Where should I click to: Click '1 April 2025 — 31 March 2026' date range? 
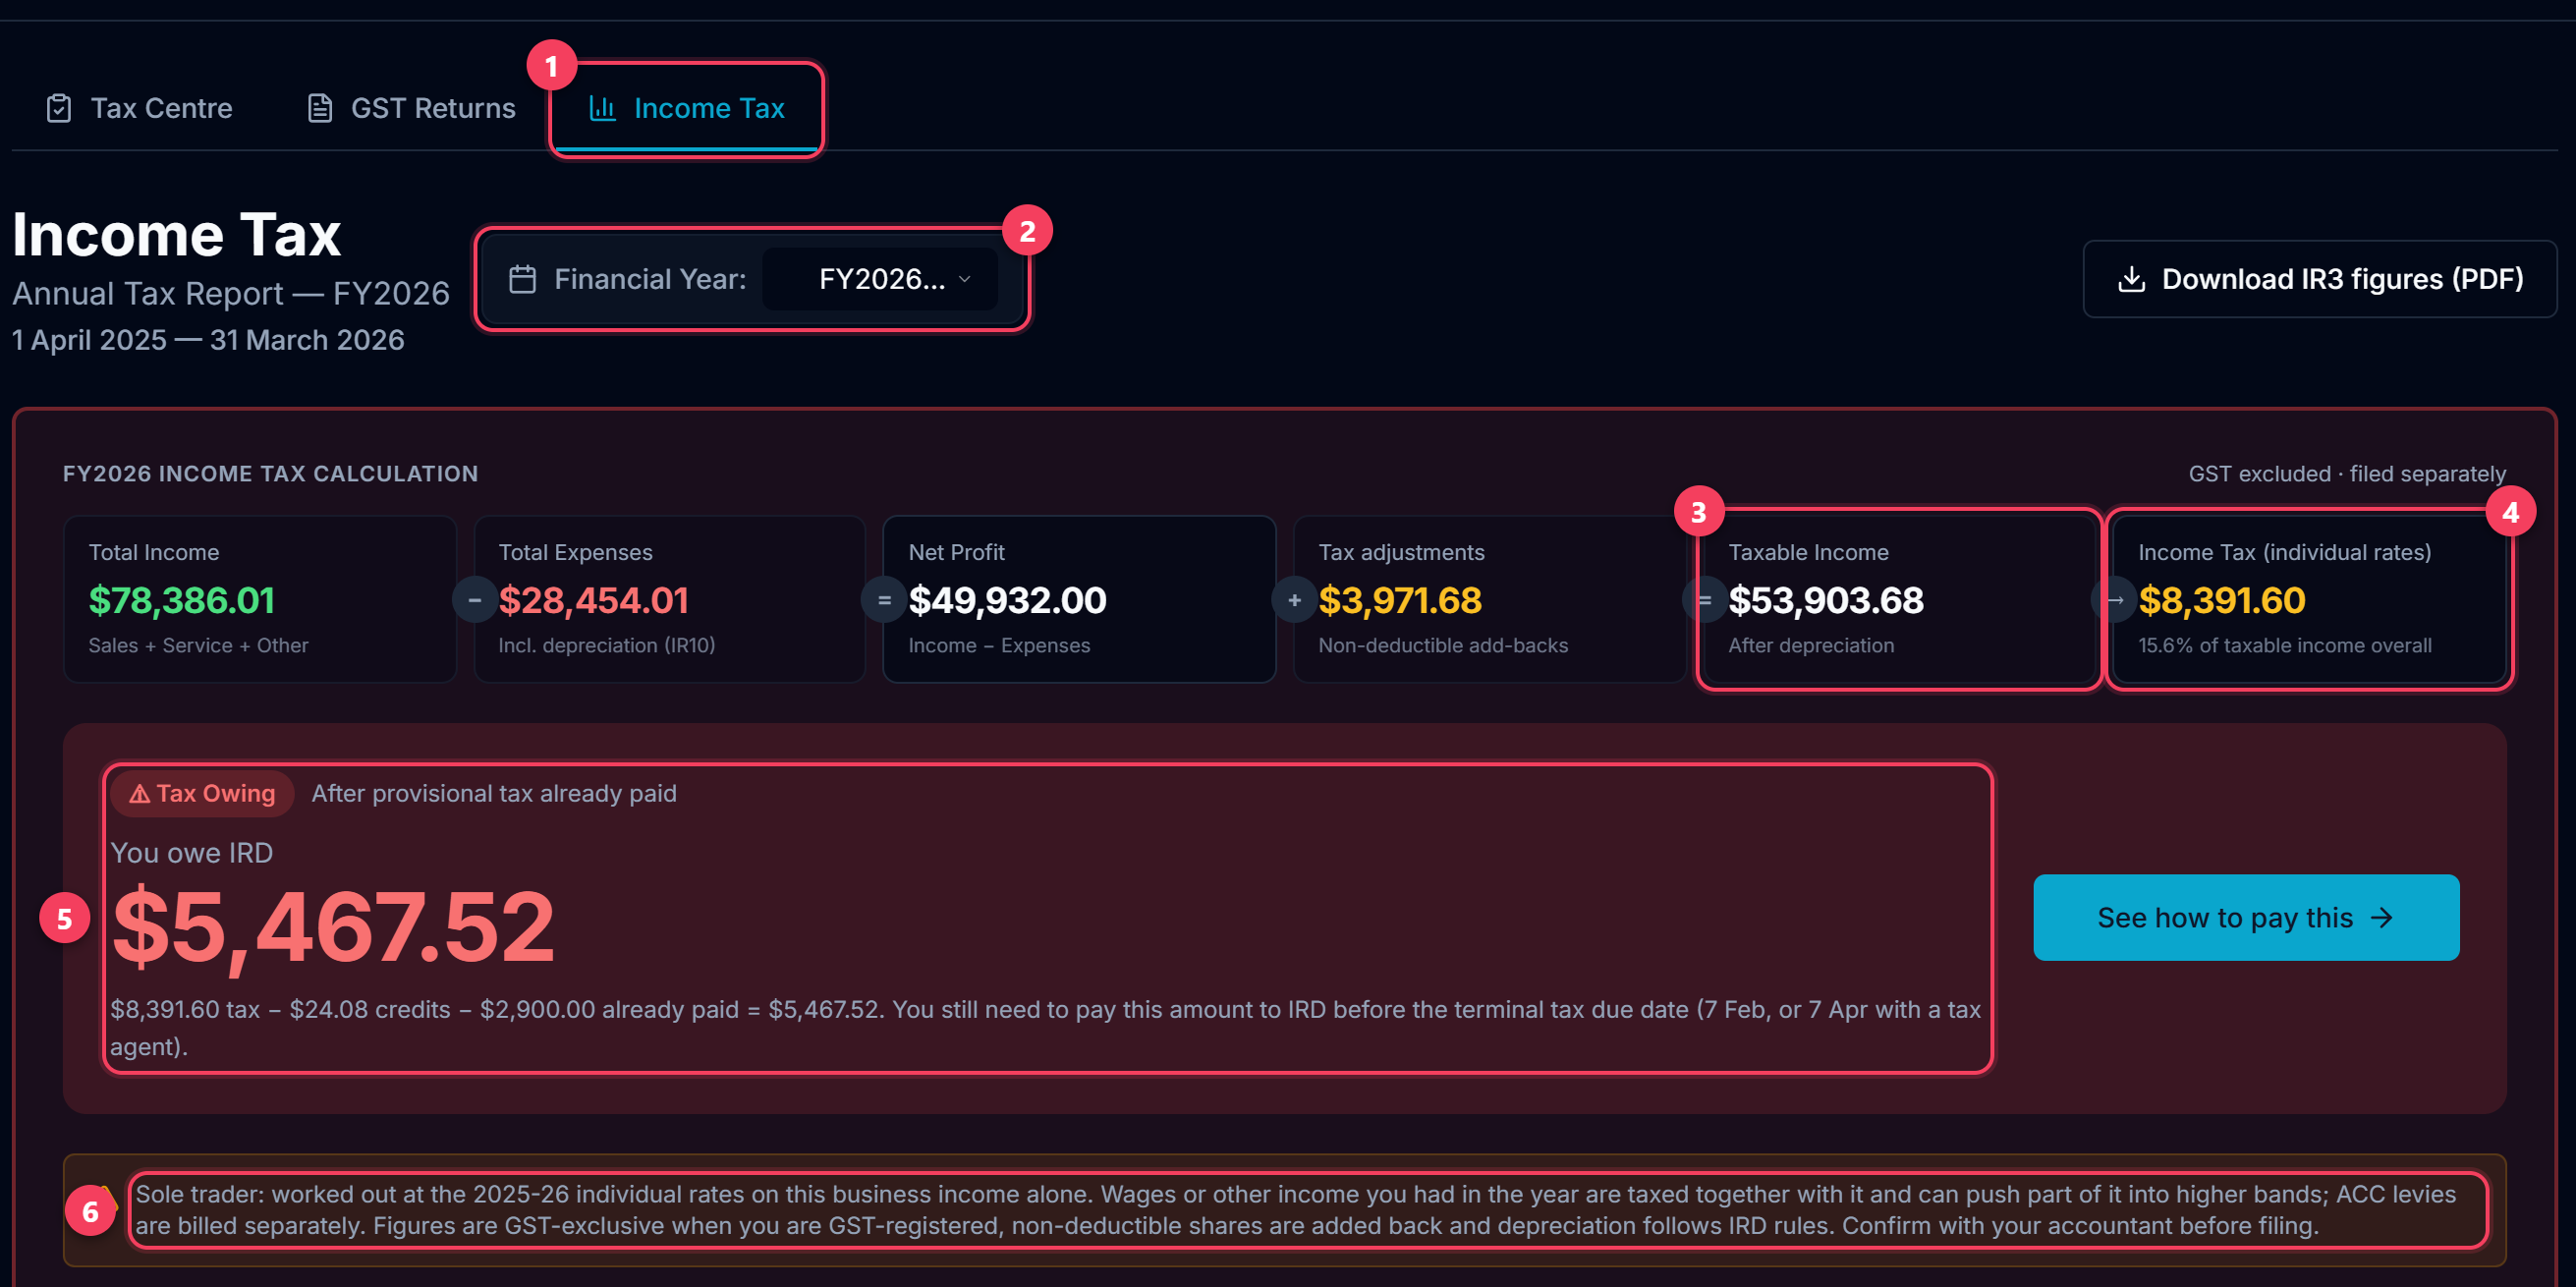pyautogui.click(x=208, y=340)
